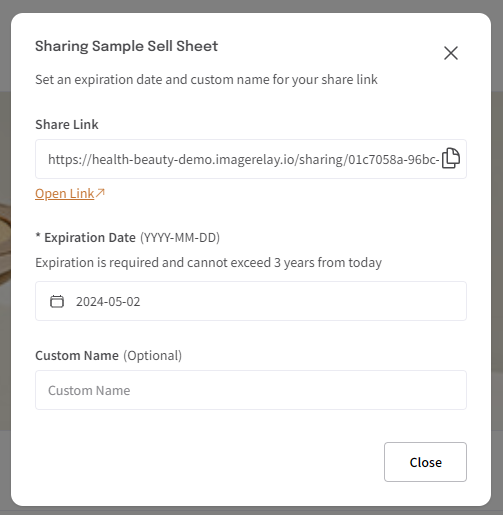Click the 3 years expiration helper text
Image resolution: width=503 pixels, height=515 pixels.
coord(208,263)
